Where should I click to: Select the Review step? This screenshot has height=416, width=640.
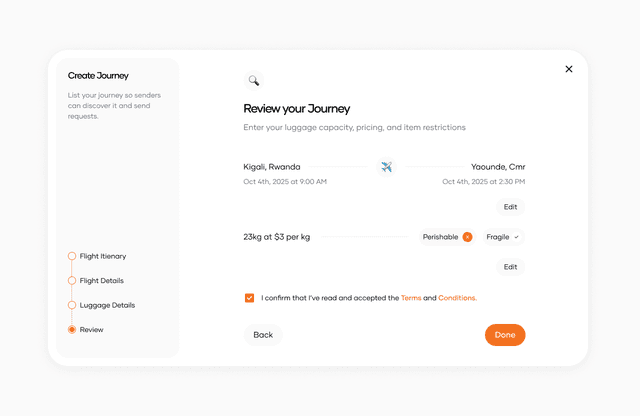pyautogui.click(x=91, y=329)
